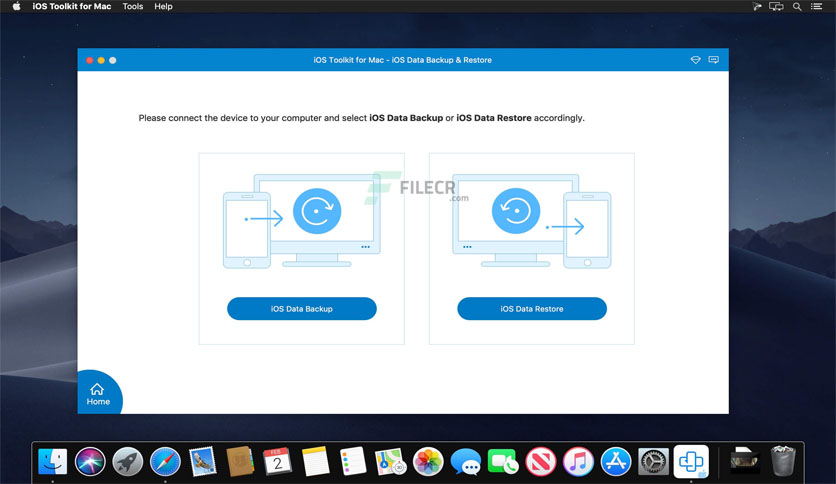
Task: Open Launchpad rocket icon
Action: (127, 462)
